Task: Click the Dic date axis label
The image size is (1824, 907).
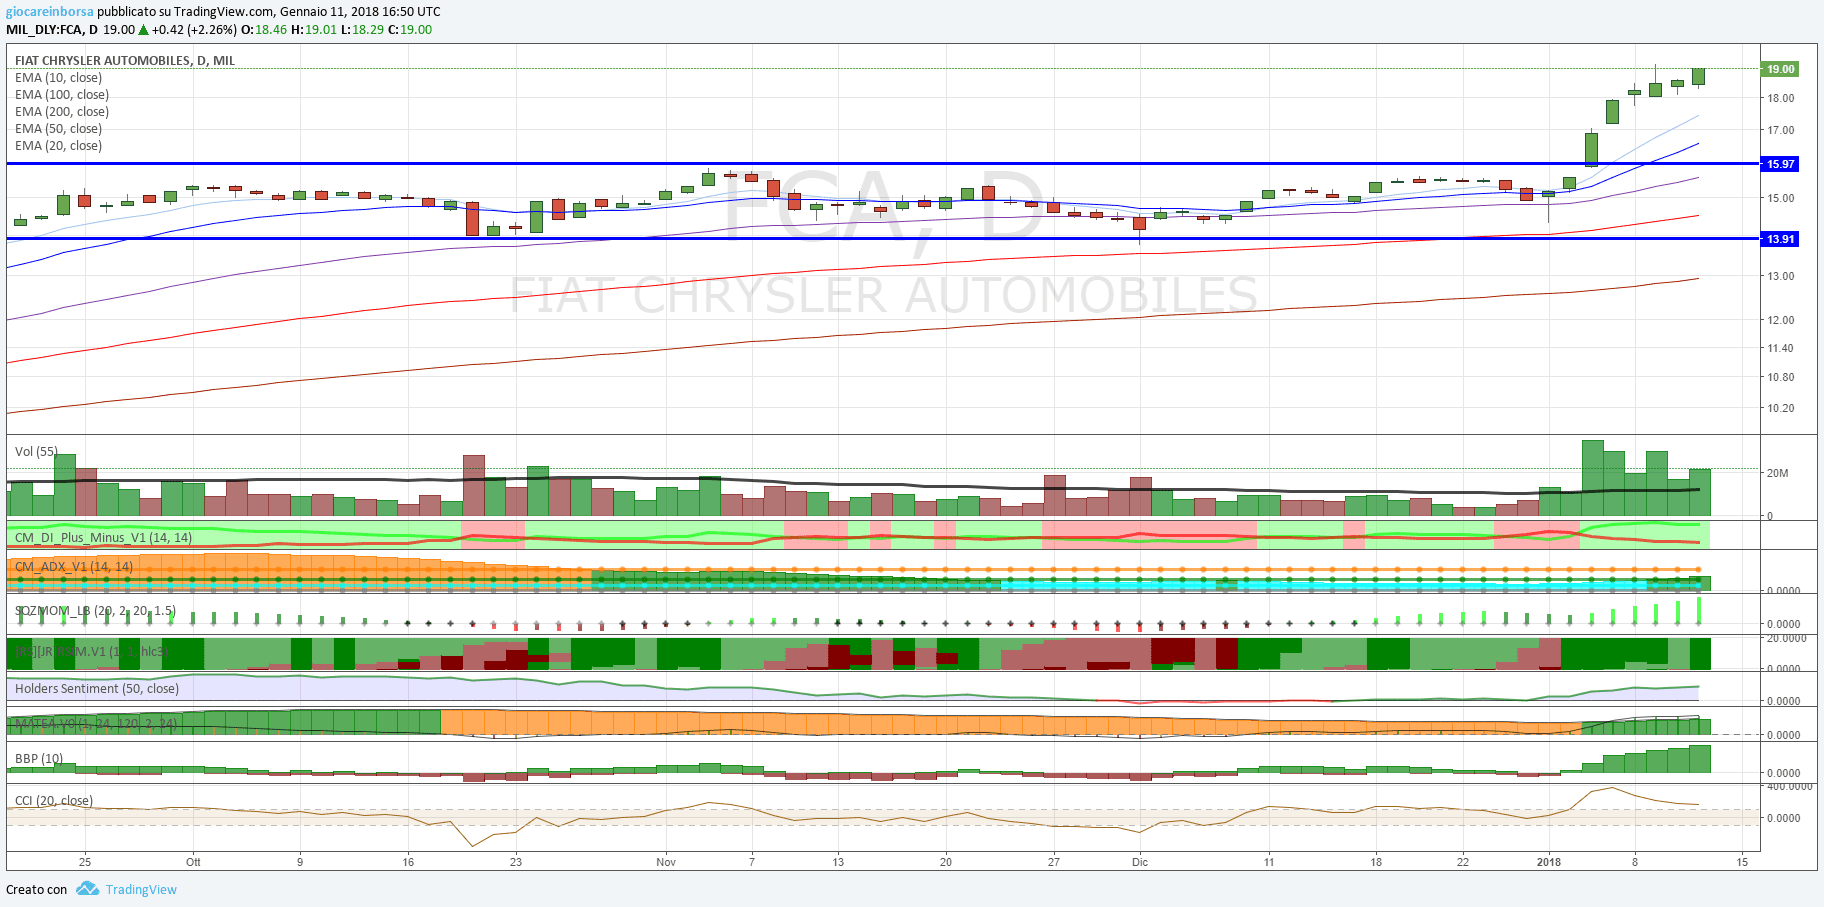Action: [1140, 862]
